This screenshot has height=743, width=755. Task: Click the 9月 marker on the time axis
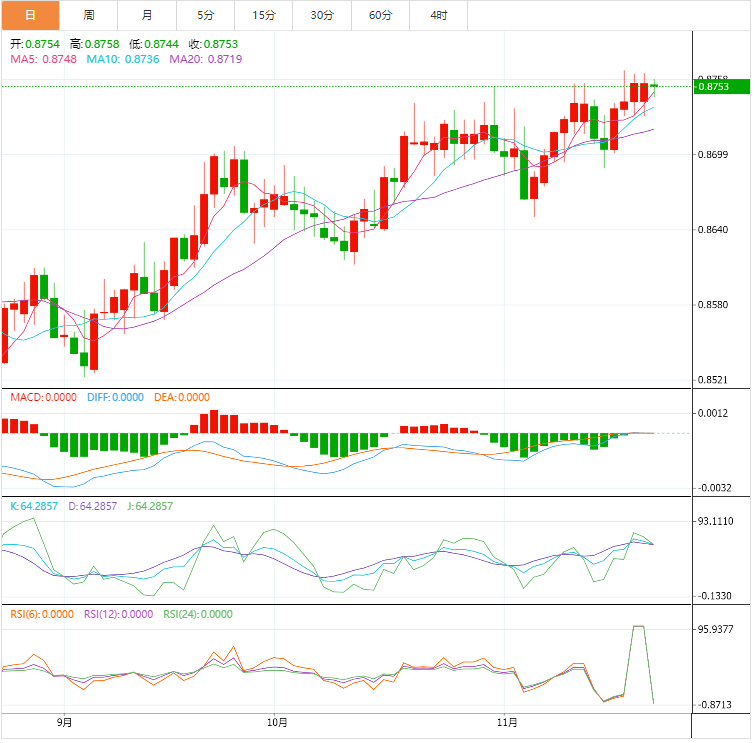point(65,721)
